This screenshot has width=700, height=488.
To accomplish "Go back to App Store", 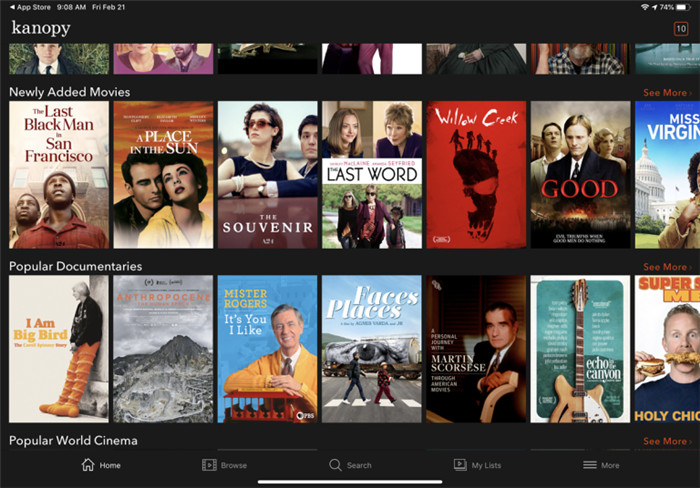I will click(30, 7).
